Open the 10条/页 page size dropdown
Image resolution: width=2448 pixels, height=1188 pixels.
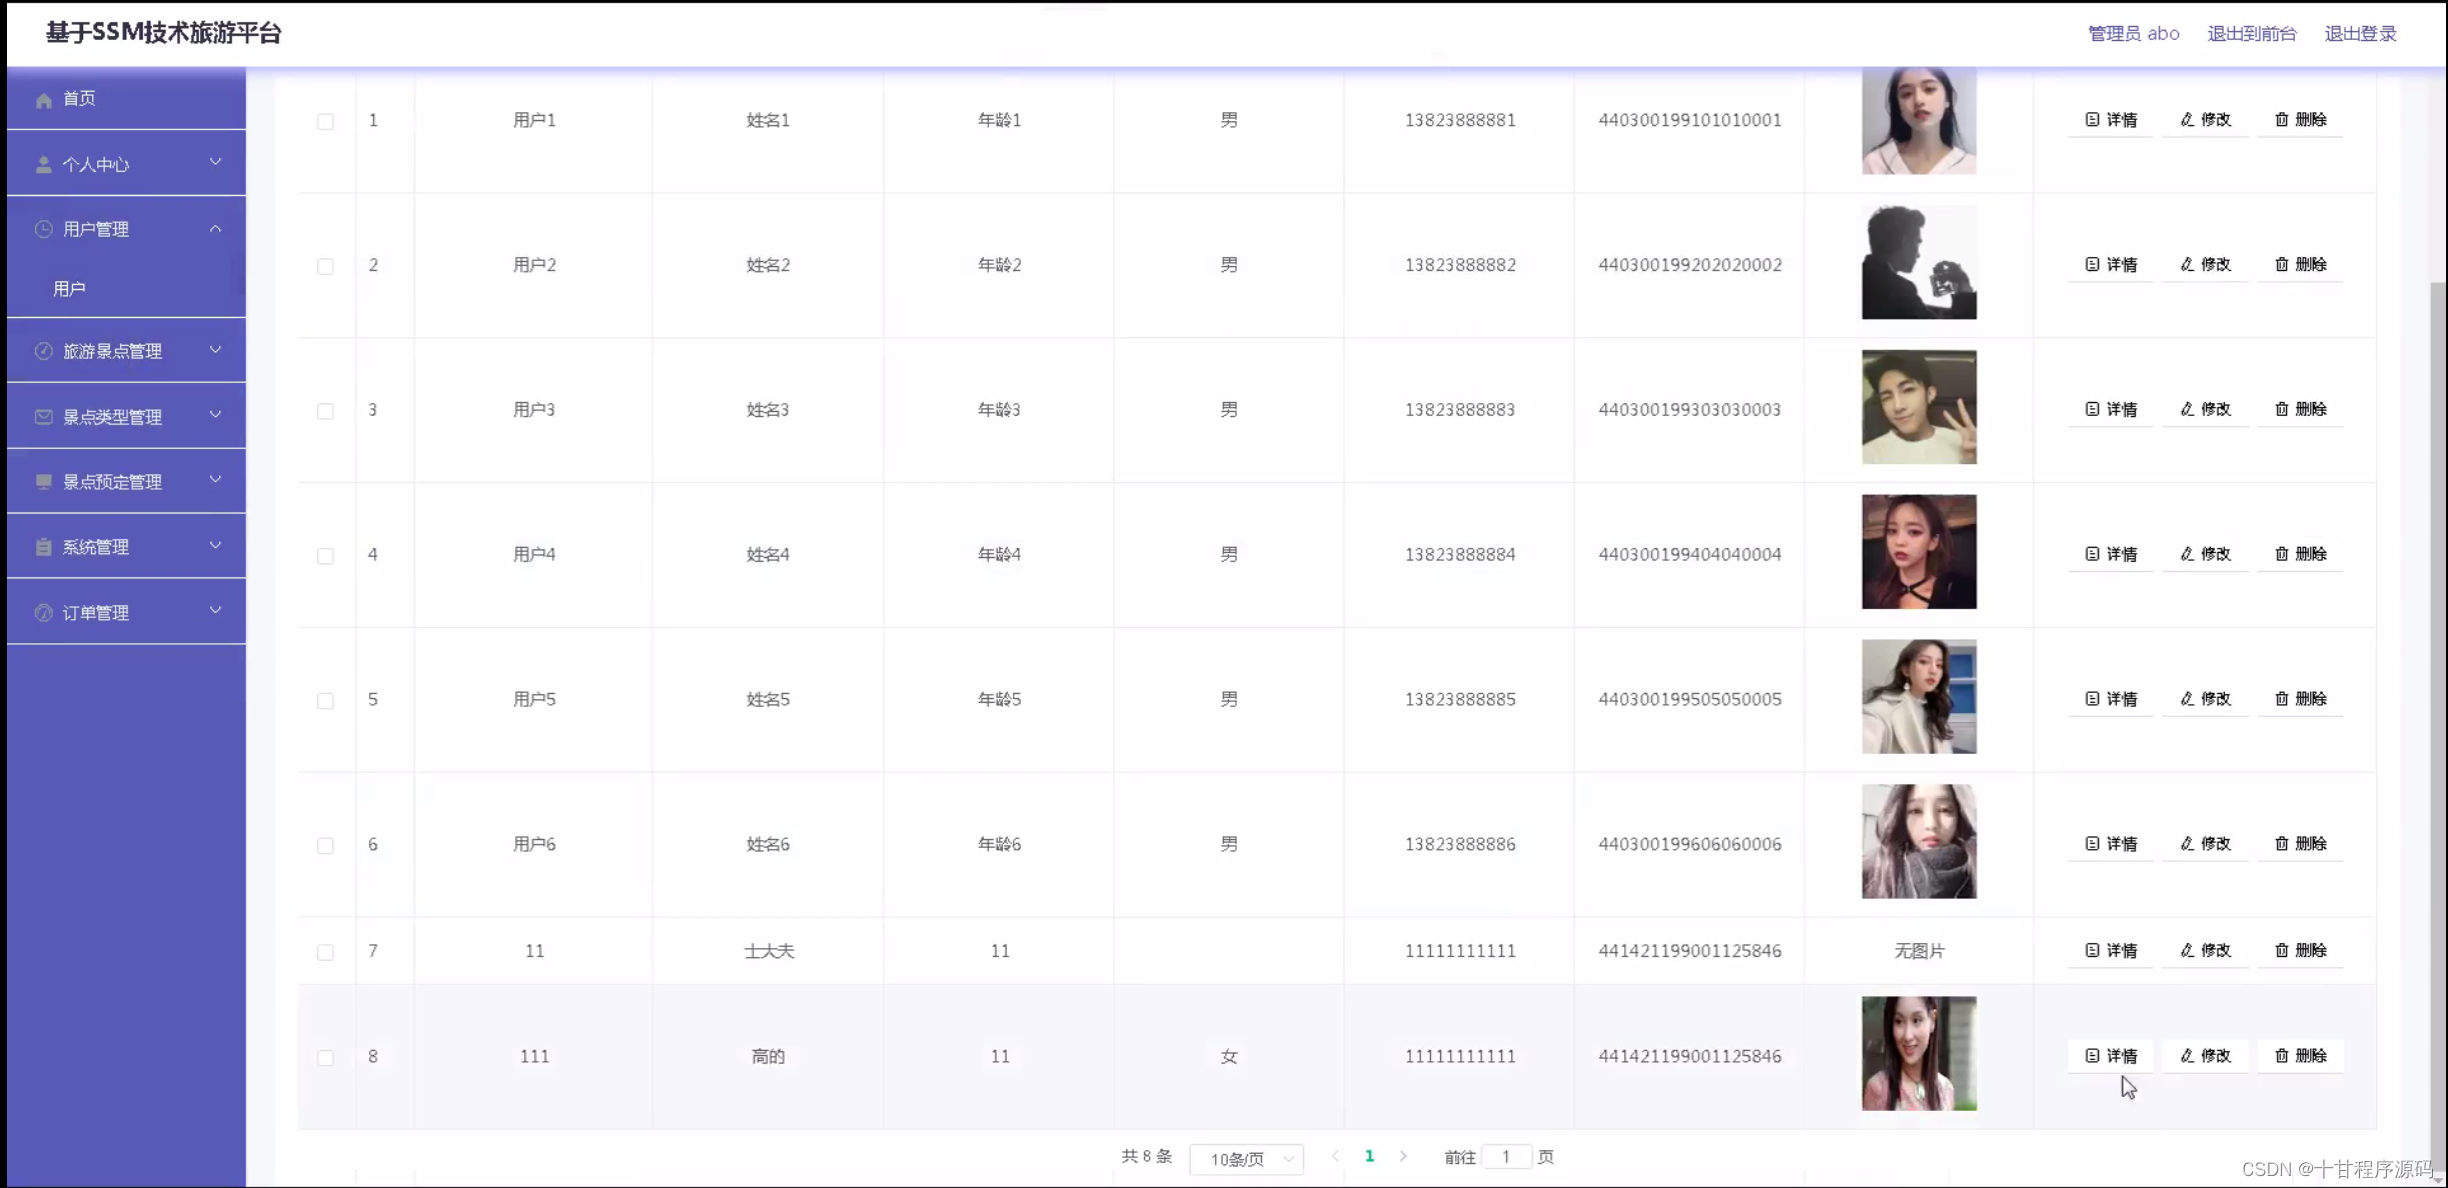pyautogui.click(x=1247, y=1158)
